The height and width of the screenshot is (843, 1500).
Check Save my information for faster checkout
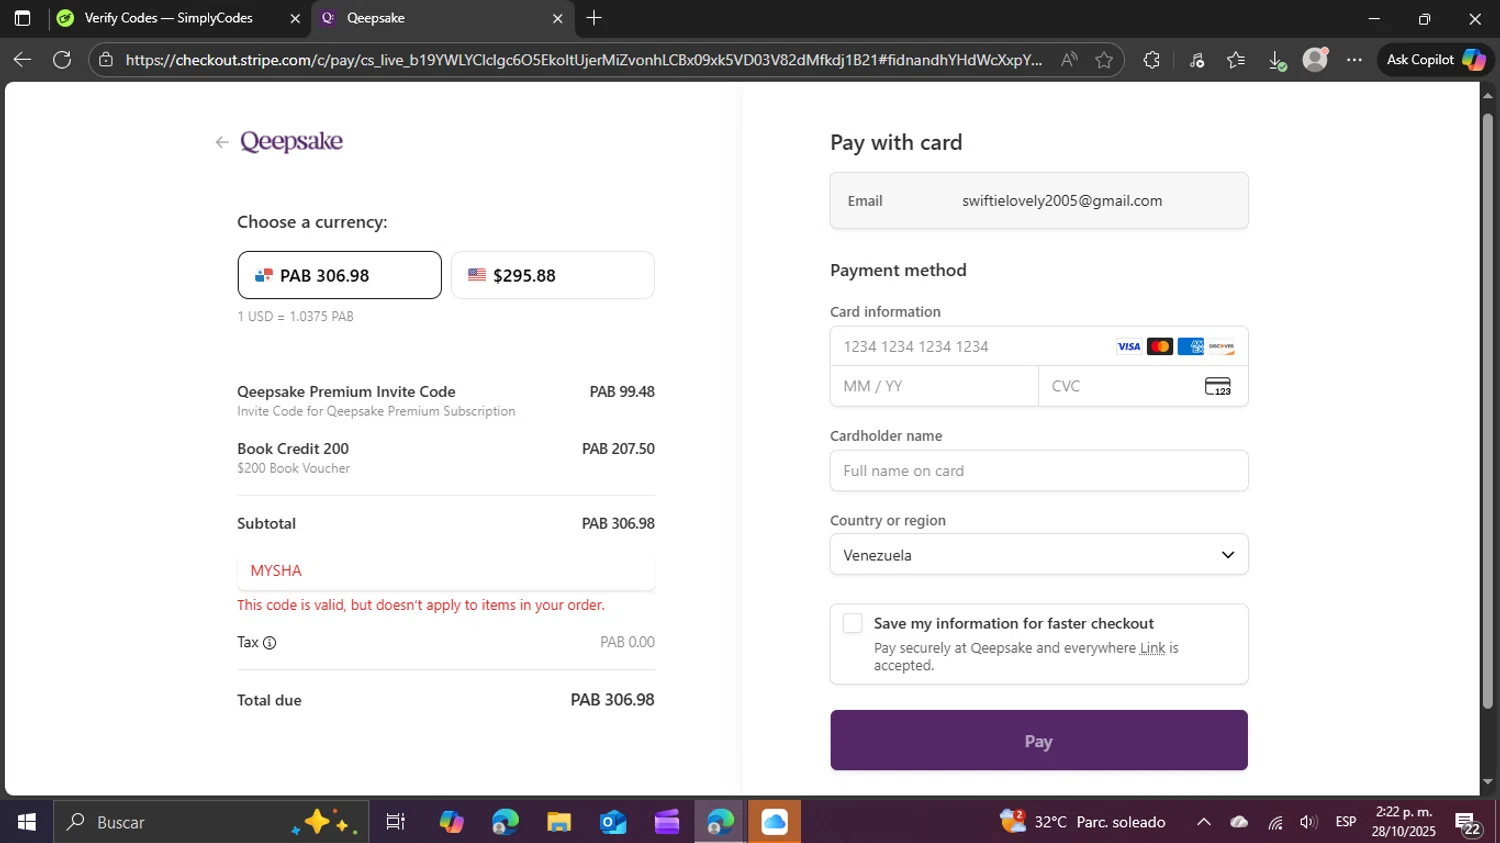852,623
